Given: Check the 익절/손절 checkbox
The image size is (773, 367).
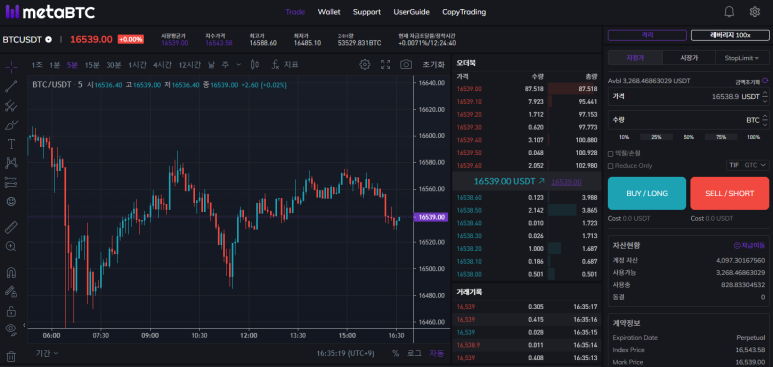Looking at the screenshot, I should (x=611, y=154).
